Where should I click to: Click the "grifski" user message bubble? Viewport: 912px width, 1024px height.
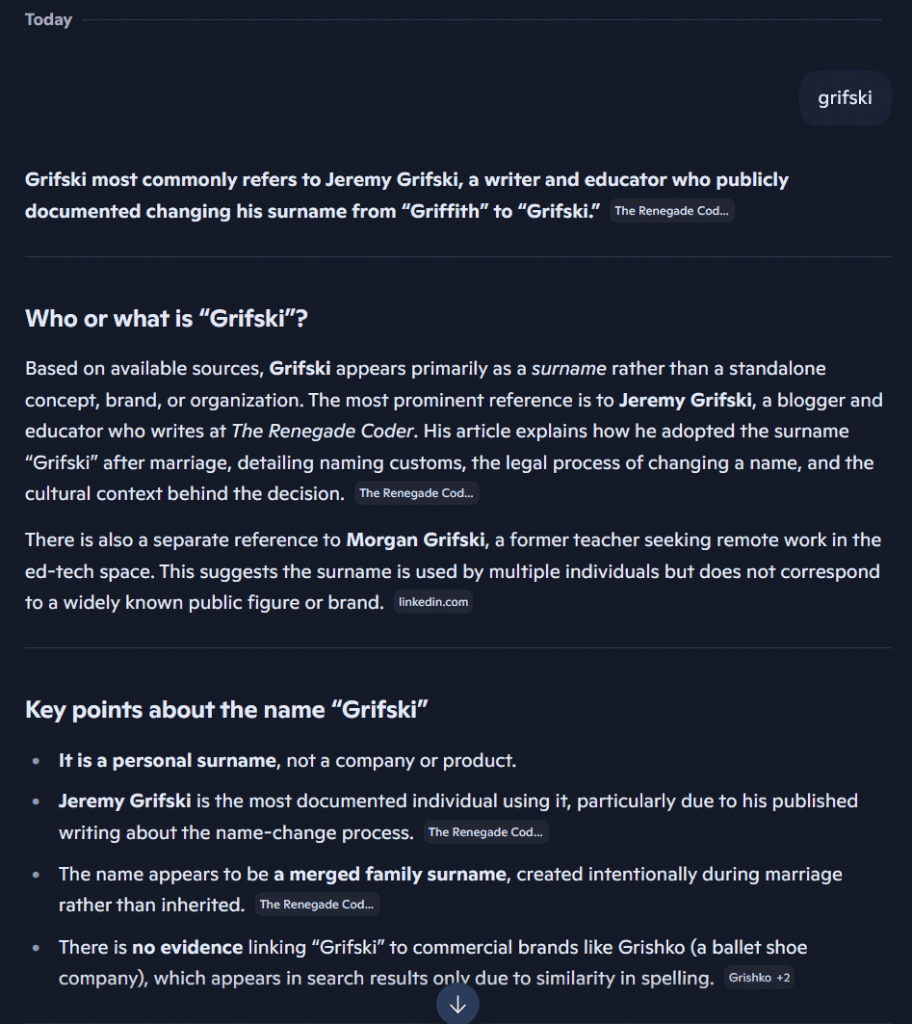pos(845,98)
